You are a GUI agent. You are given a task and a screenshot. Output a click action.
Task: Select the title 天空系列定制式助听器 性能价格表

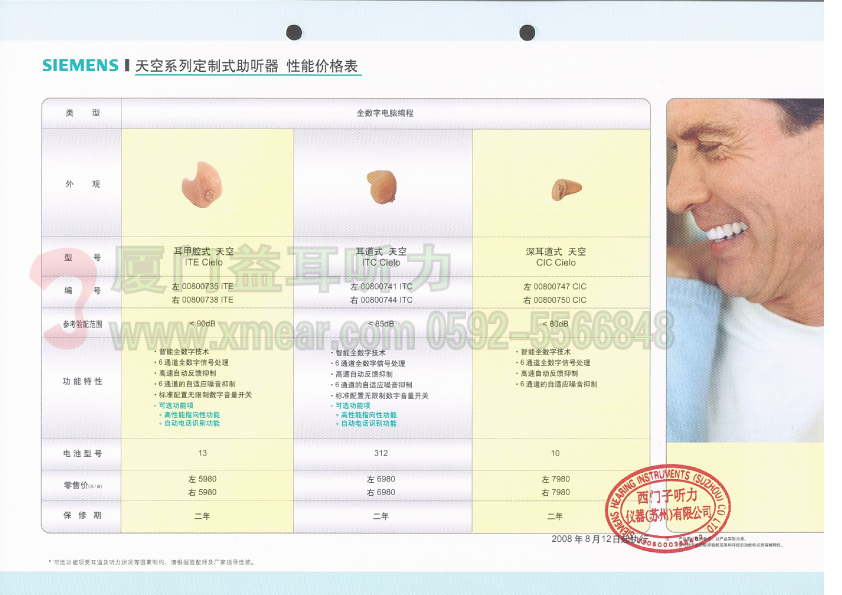[x=246, y=66]
